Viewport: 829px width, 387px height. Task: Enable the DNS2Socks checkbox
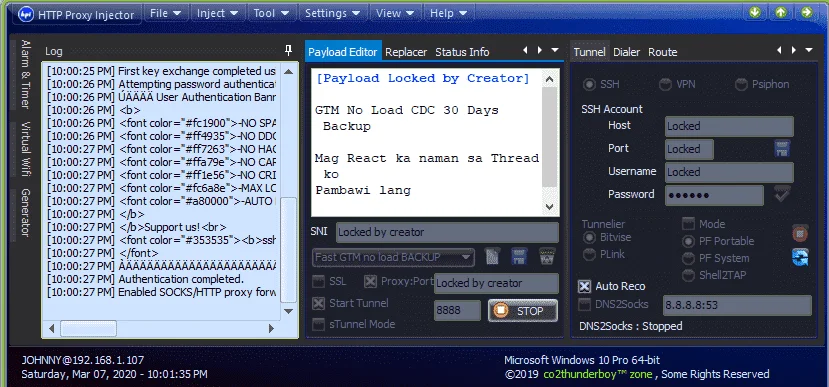click(x=584, y=304)
